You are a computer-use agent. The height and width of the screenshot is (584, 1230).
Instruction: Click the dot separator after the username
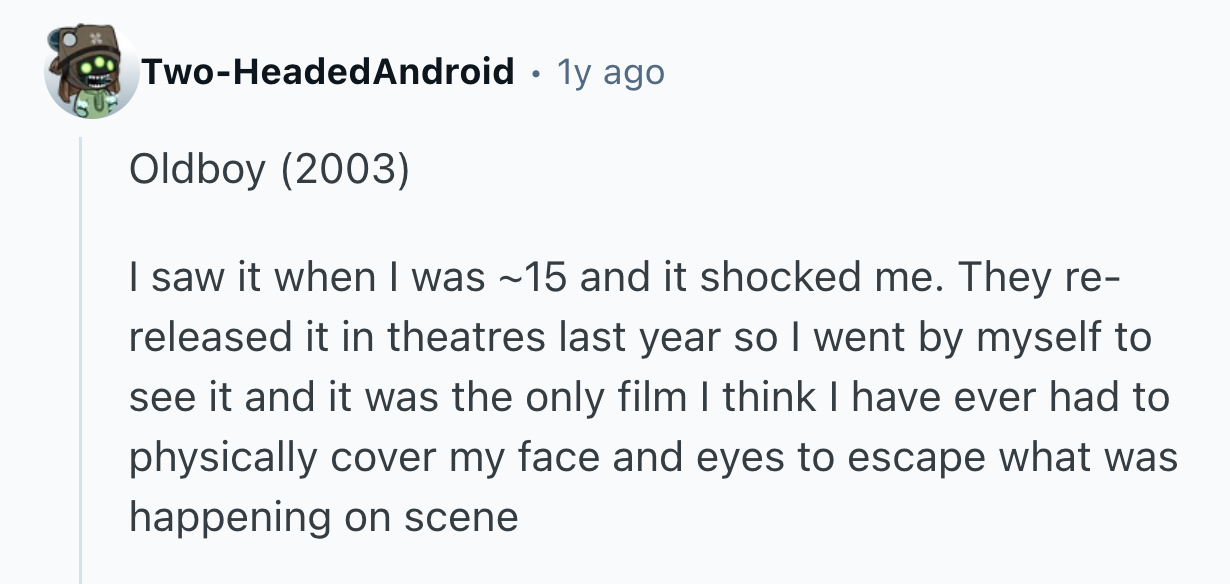tap(538, 73)
